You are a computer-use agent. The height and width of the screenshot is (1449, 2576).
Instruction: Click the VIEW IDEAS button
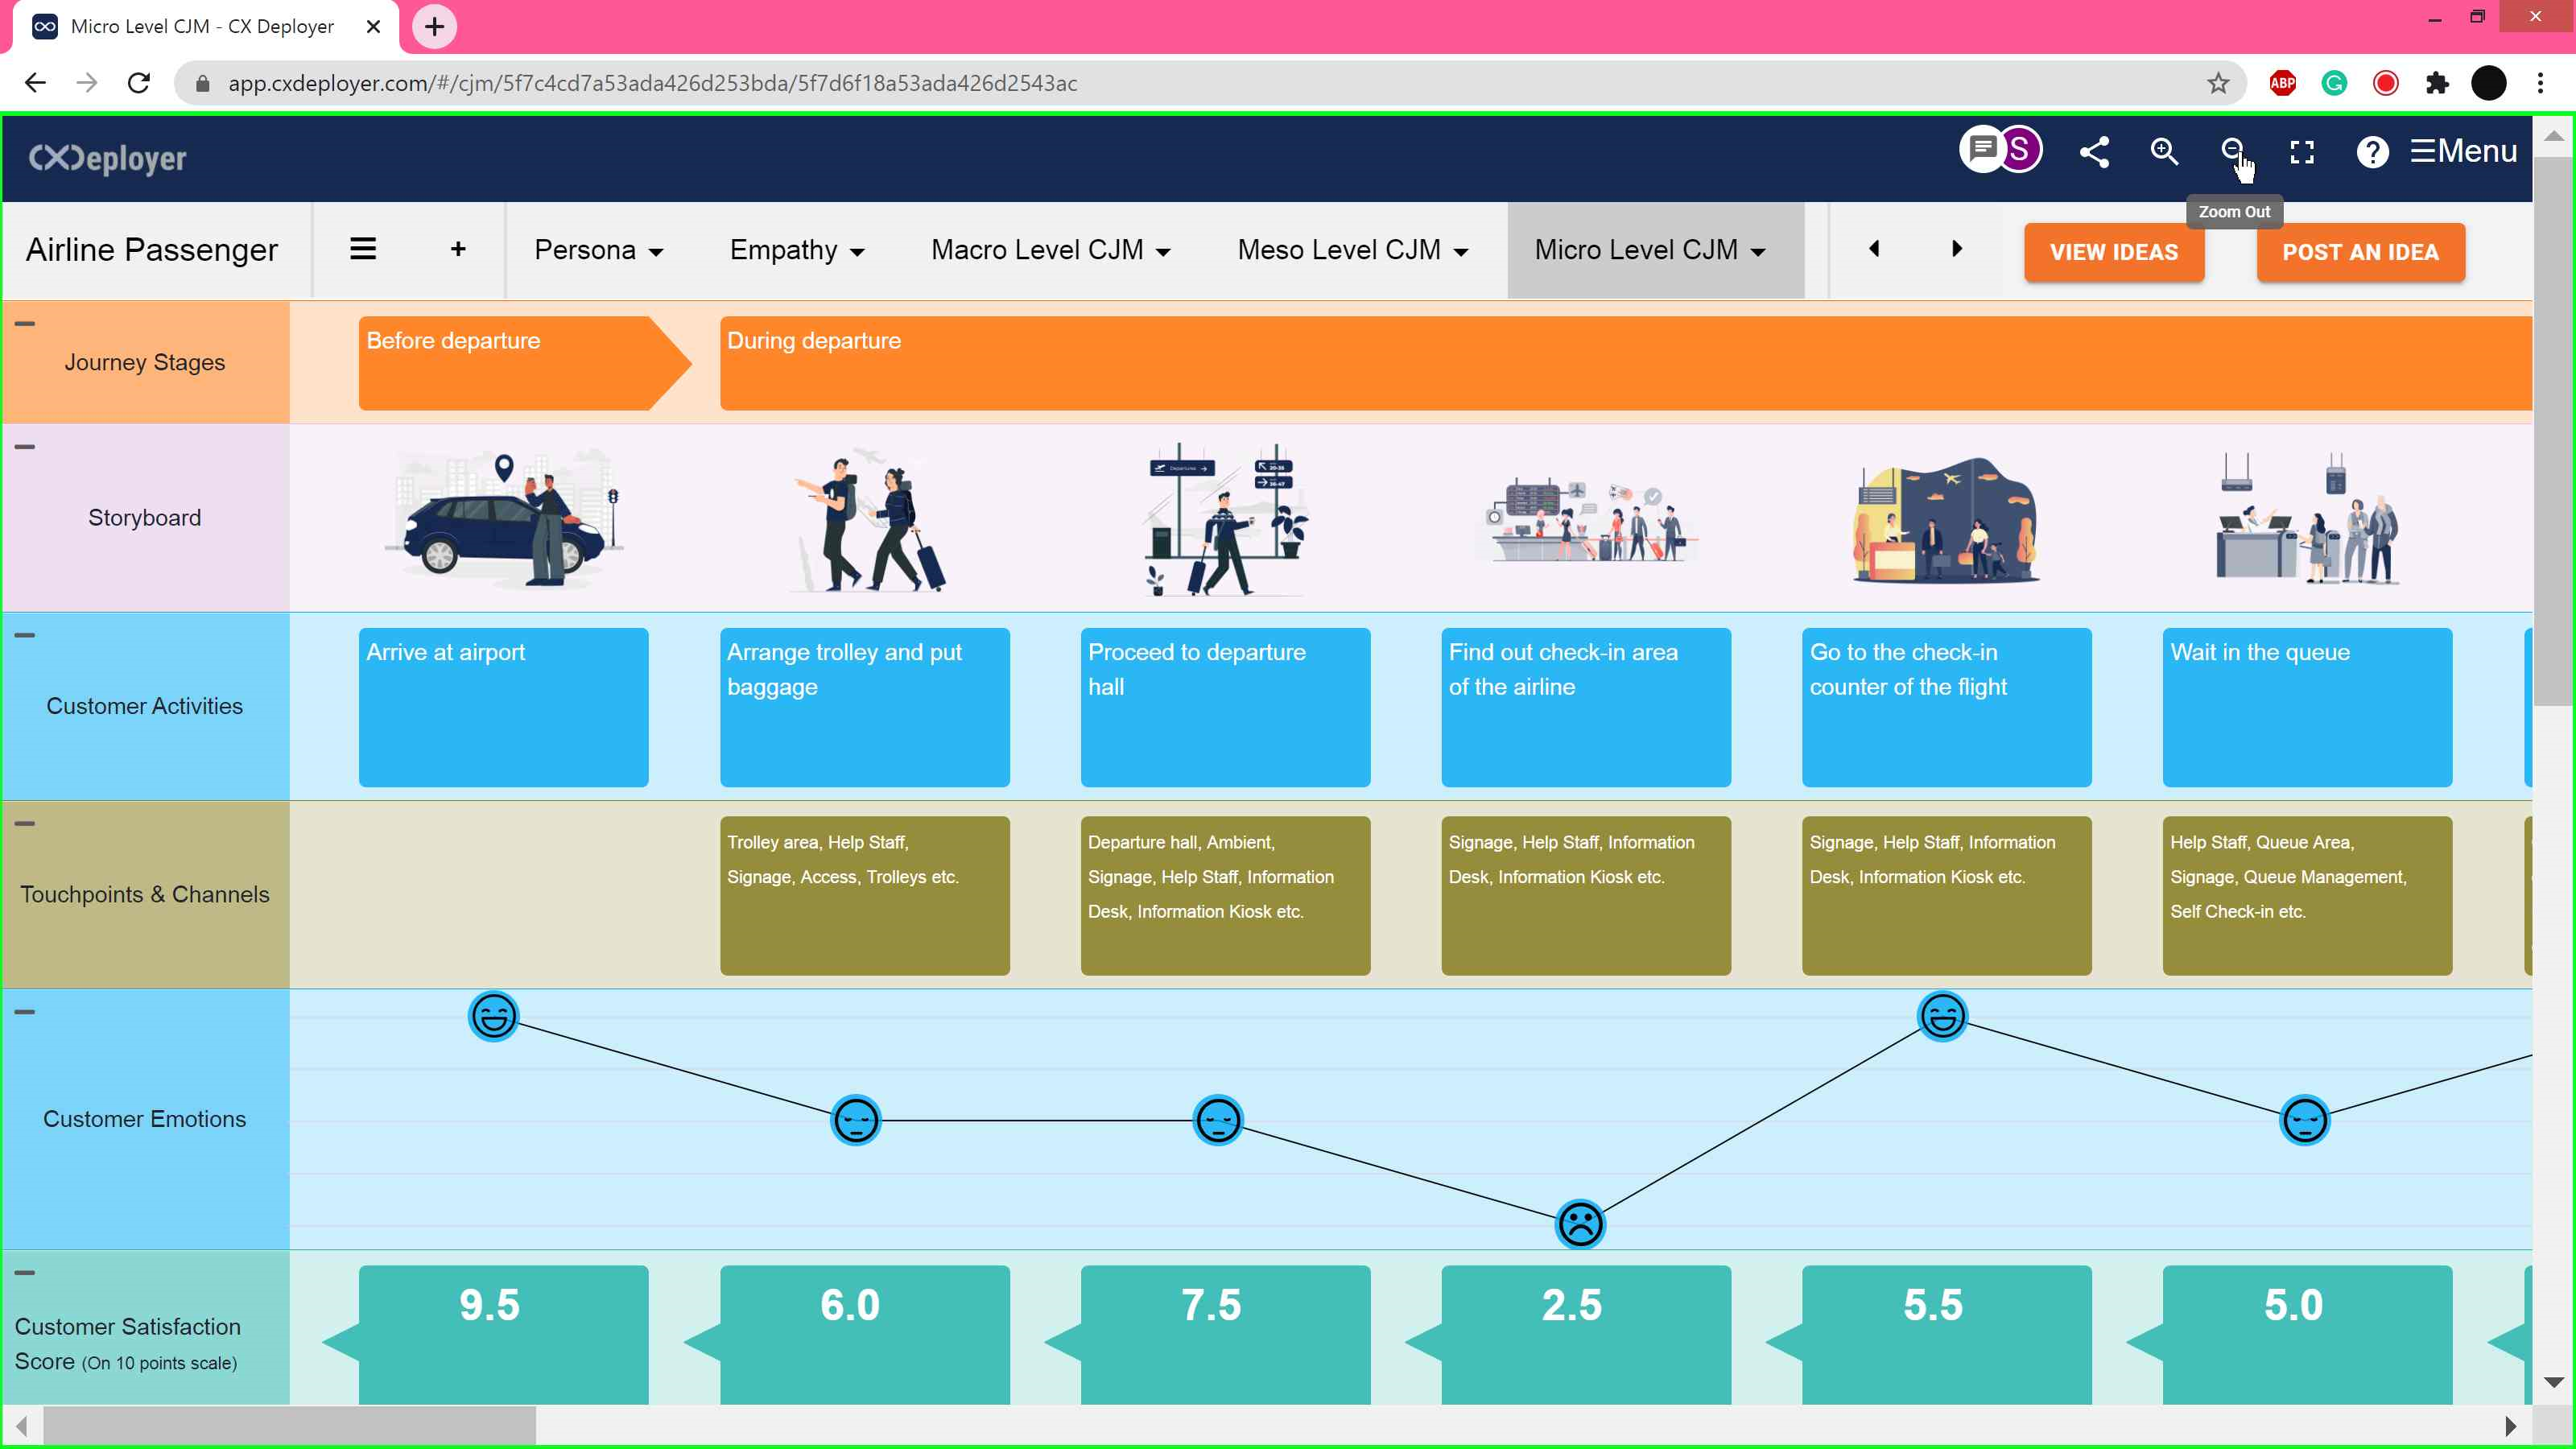(2113, 252)
